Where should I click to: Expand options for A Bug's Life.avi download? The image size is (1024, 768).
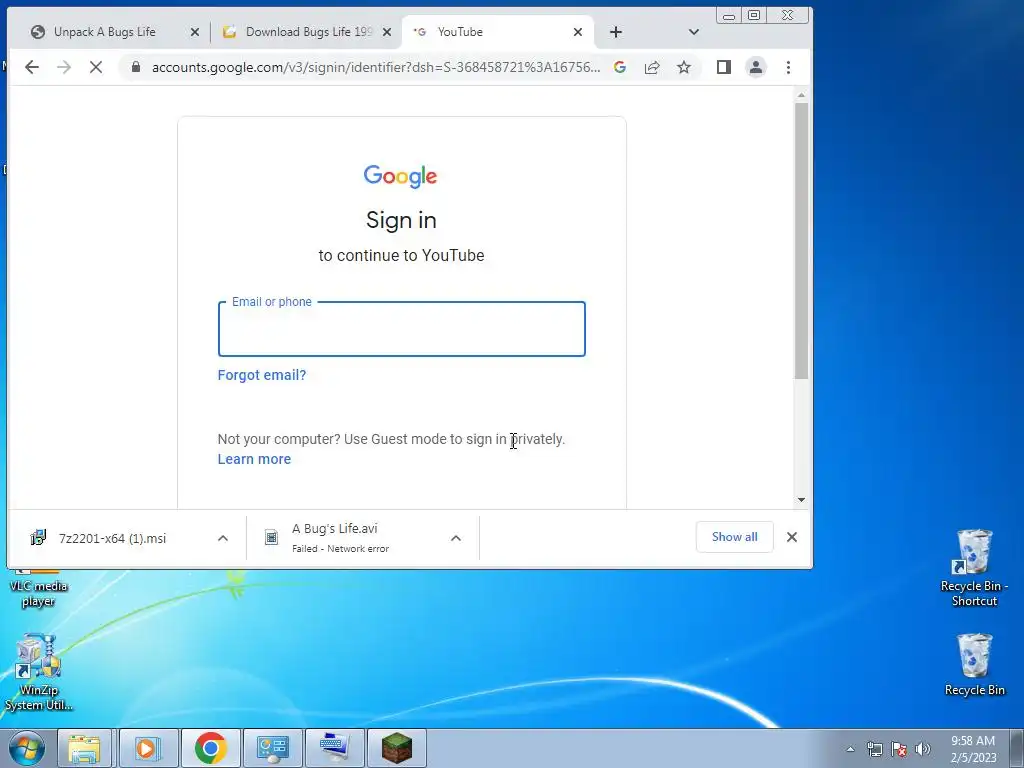(456, 538)
